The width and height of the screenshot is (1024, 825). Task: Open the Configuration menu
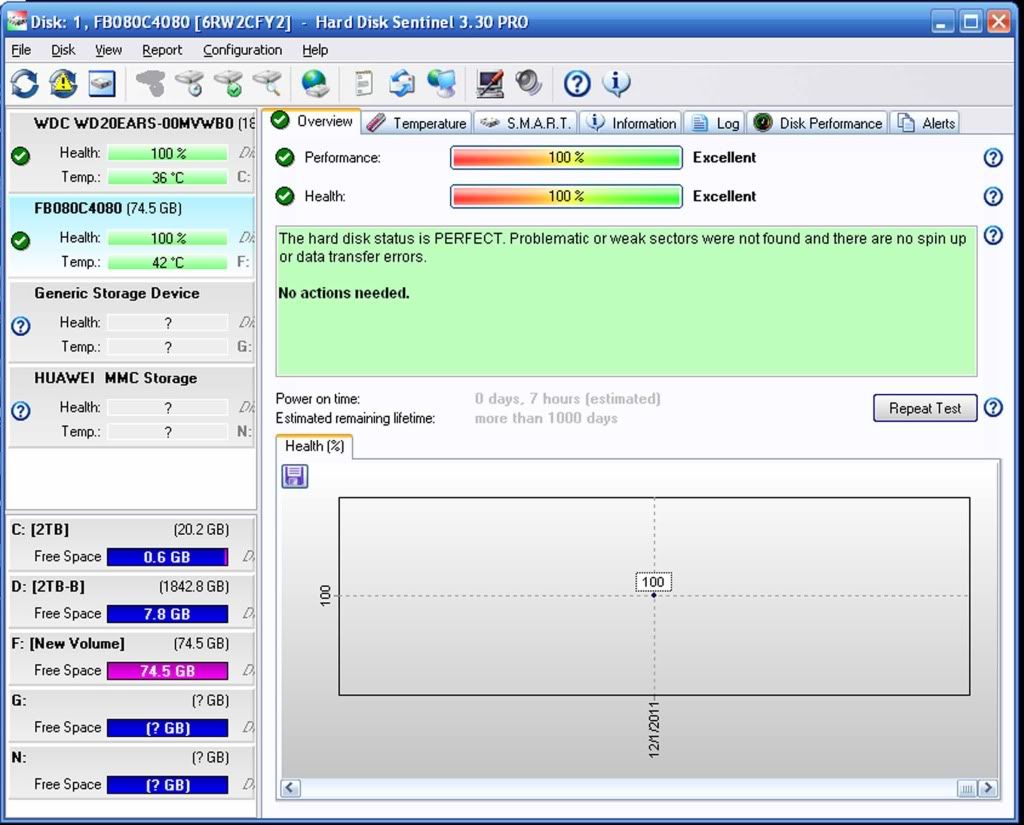tap(242, 50)
